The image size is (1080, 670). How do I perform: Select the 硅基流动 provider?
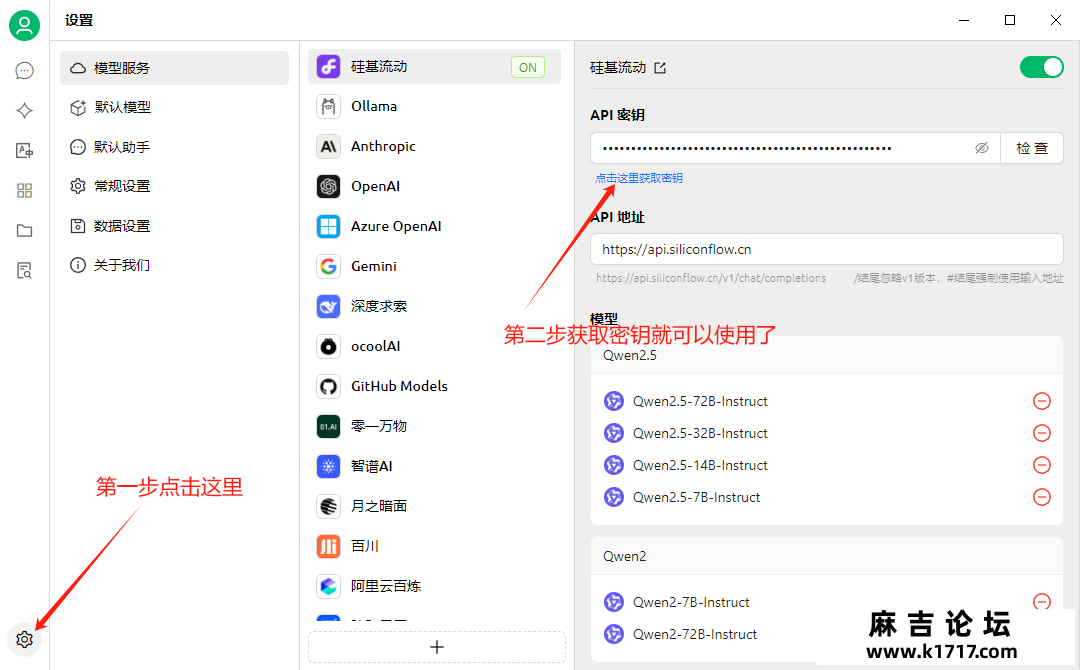click(434, 67)
